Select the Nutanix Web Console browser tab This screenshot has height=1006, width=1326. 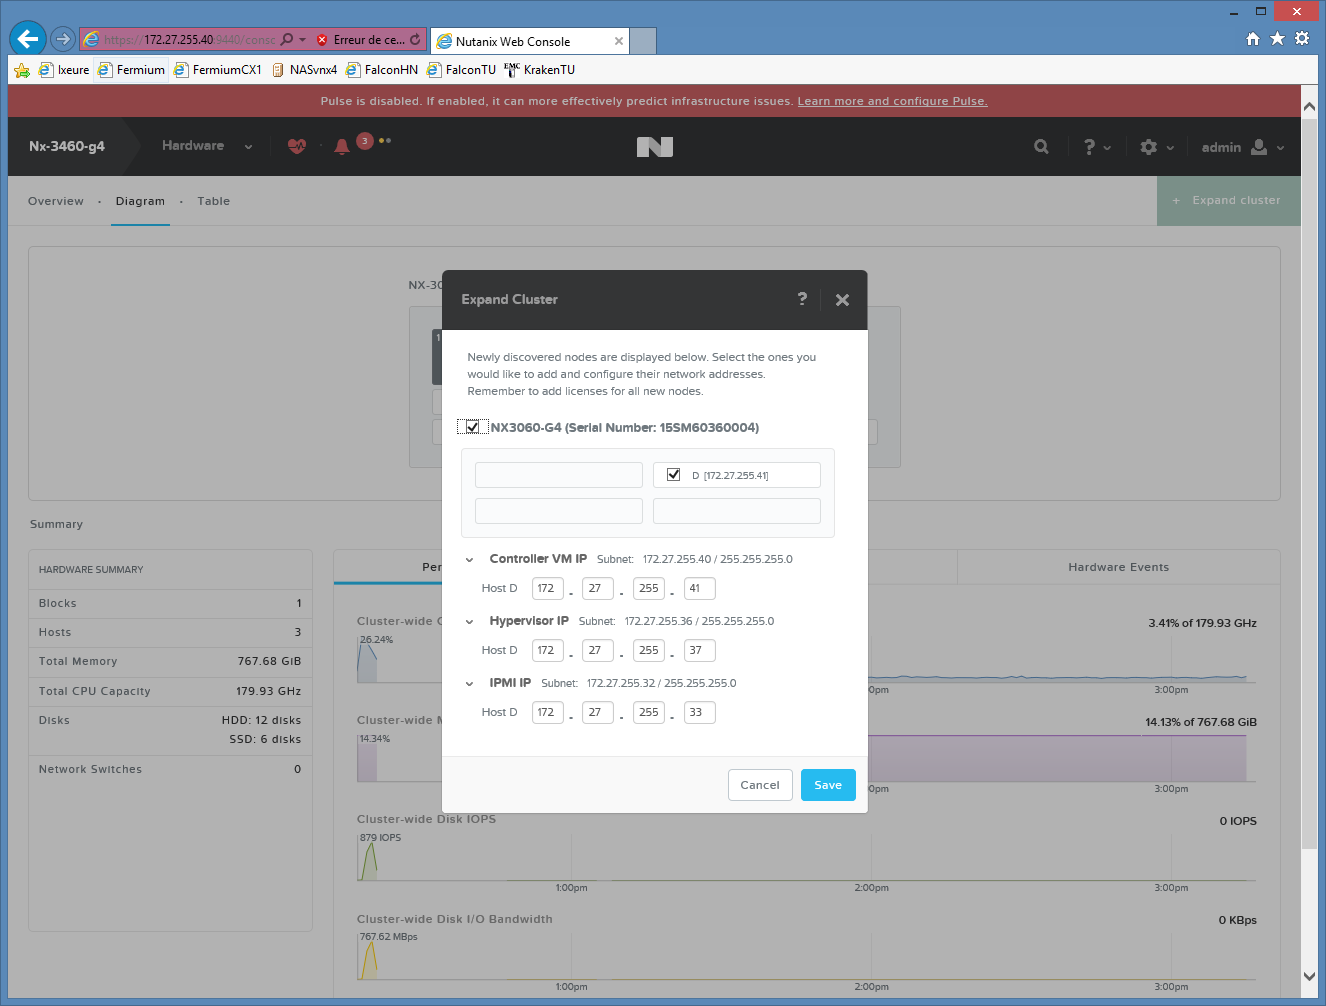pos(530,41)
